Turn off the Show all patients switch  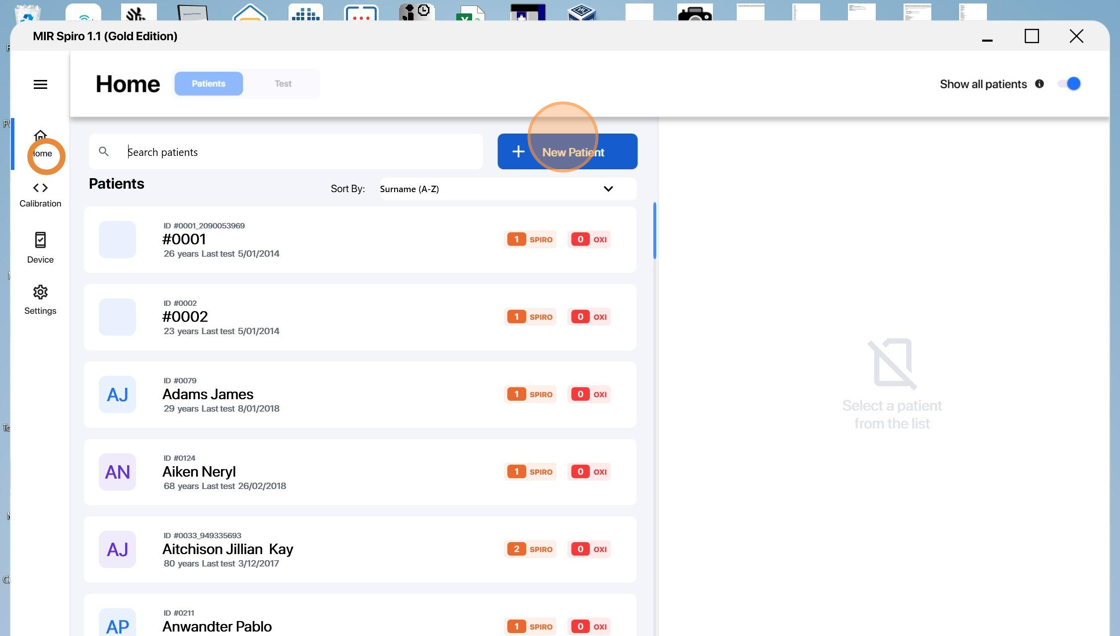point(1069,84)
